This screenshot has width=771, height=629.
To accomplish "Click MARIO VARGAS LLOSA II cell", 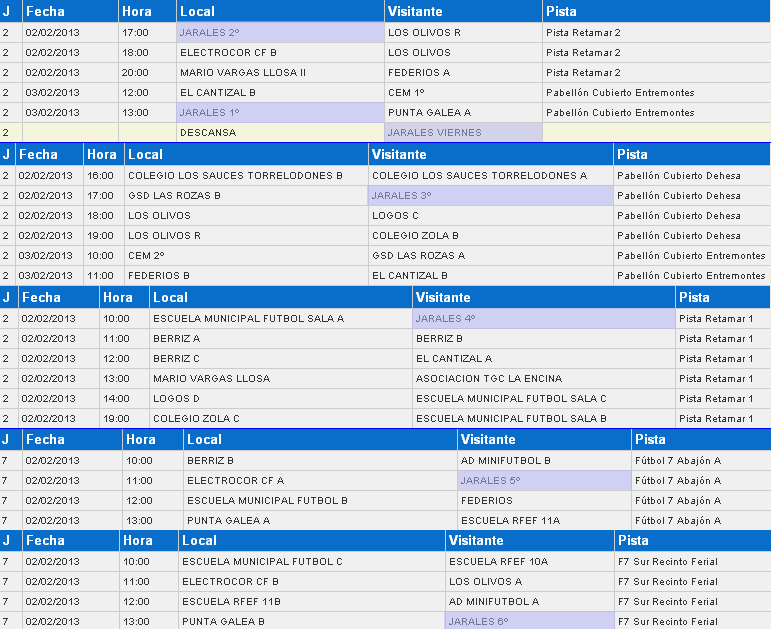I will [280, 73].
